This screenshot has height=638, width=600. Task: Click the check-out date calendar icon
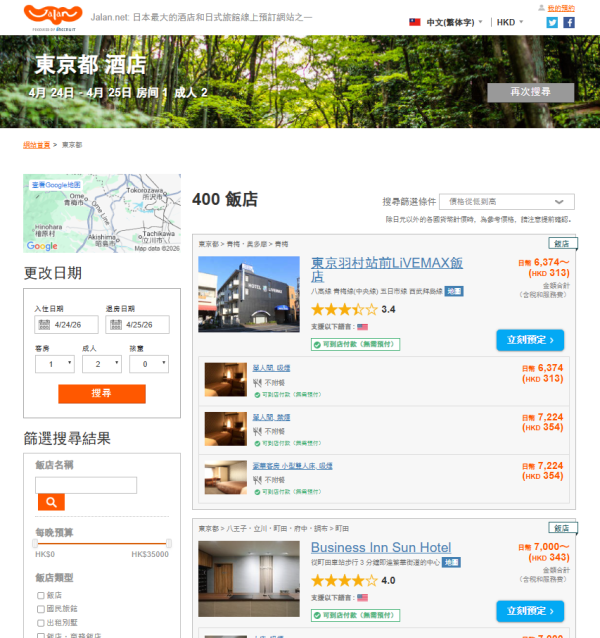(x=116, y=324)
